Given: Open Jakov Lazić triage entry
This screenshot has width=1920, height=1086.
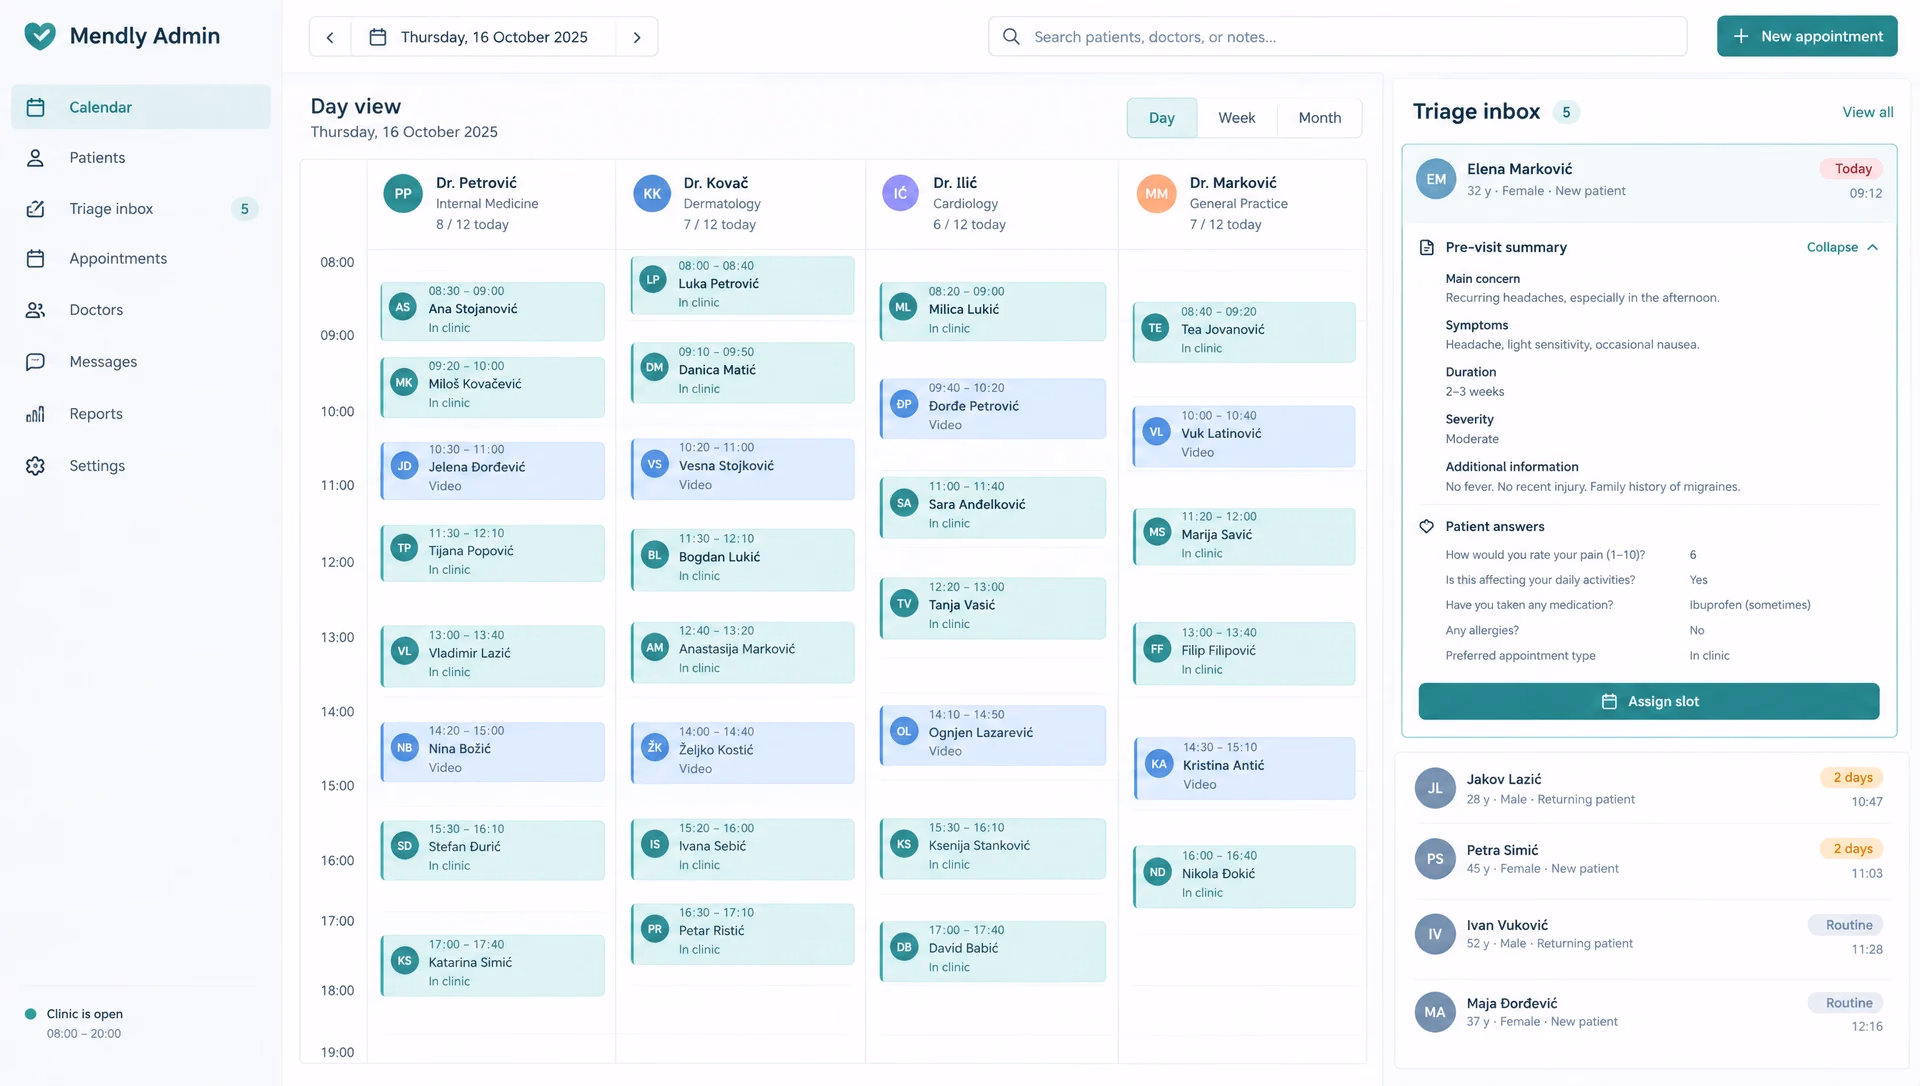Looking at the screenshot, I should 1649,788.
